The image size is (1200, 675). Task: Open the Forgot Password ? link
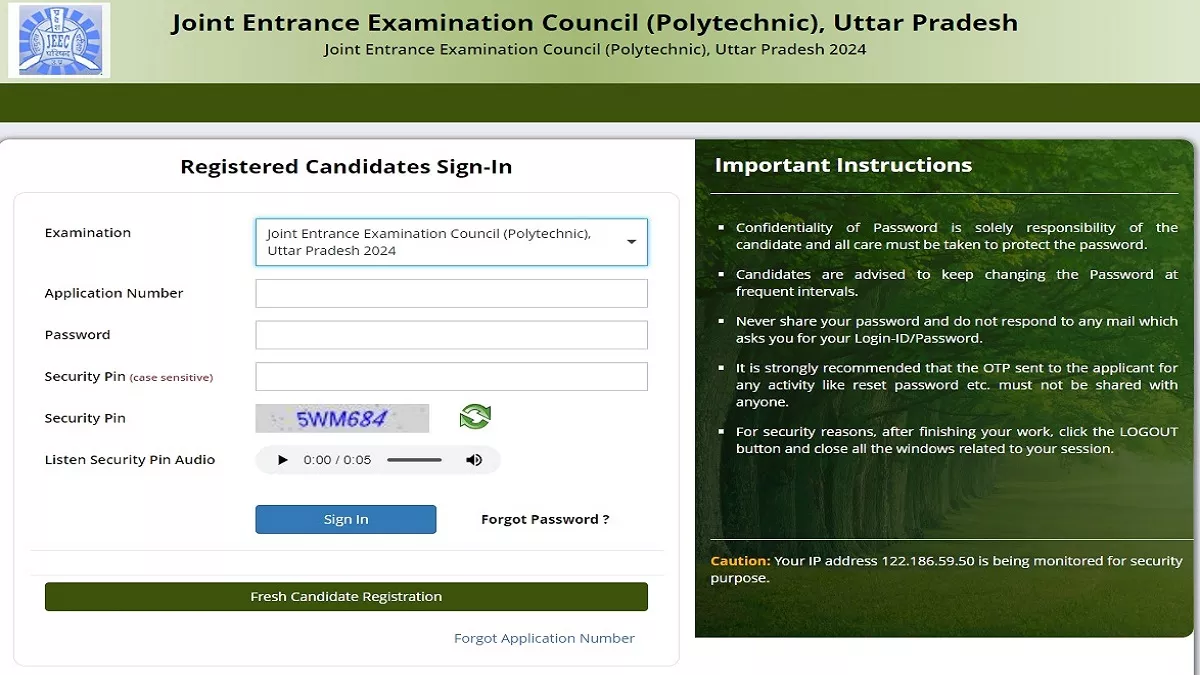click(x=545, y=519)
